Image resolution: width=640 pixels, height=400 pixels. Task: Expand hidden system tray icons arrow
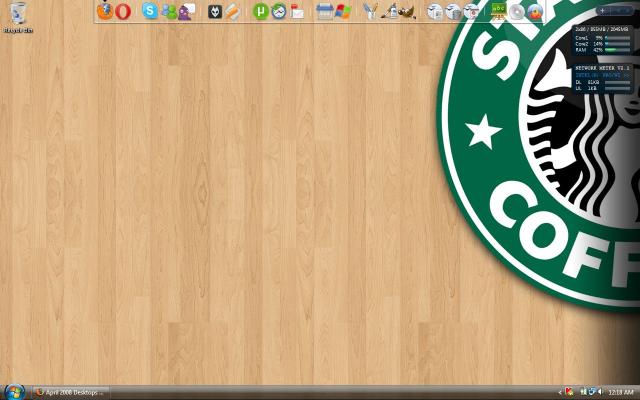pyautogui.click(x=560, y=393)
